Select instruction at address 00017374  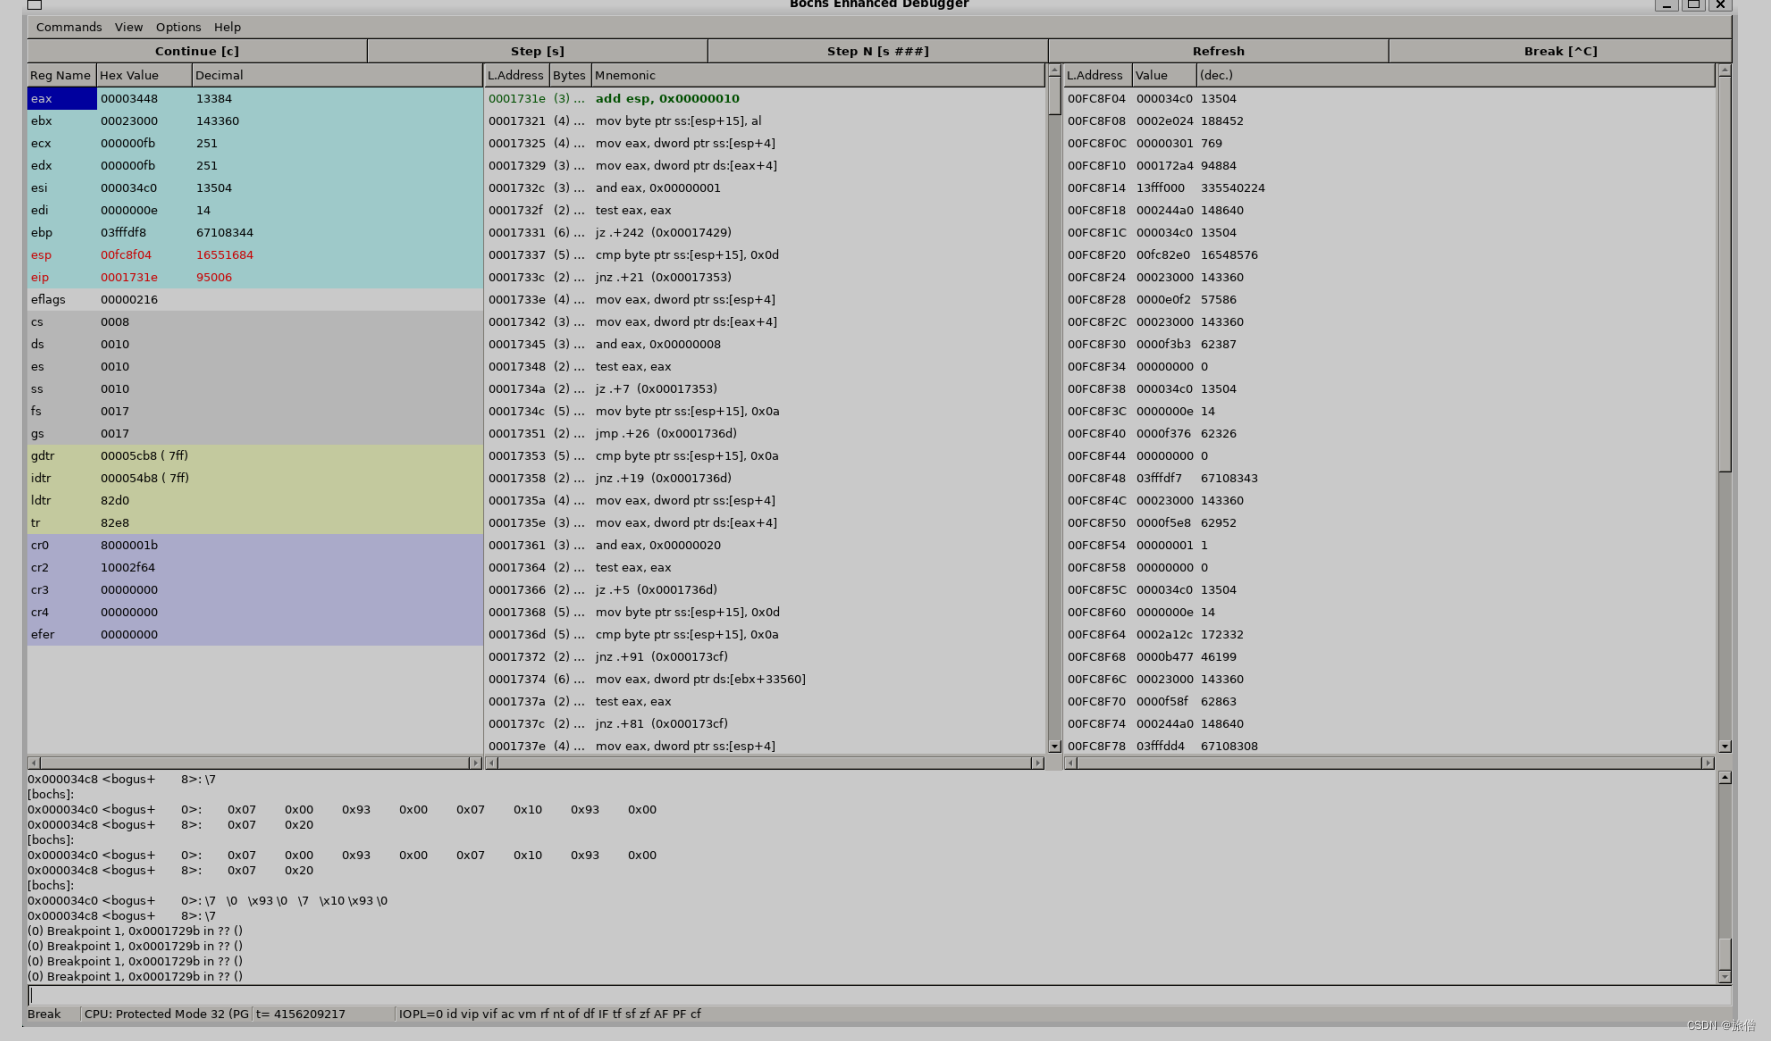pos(765,679)
